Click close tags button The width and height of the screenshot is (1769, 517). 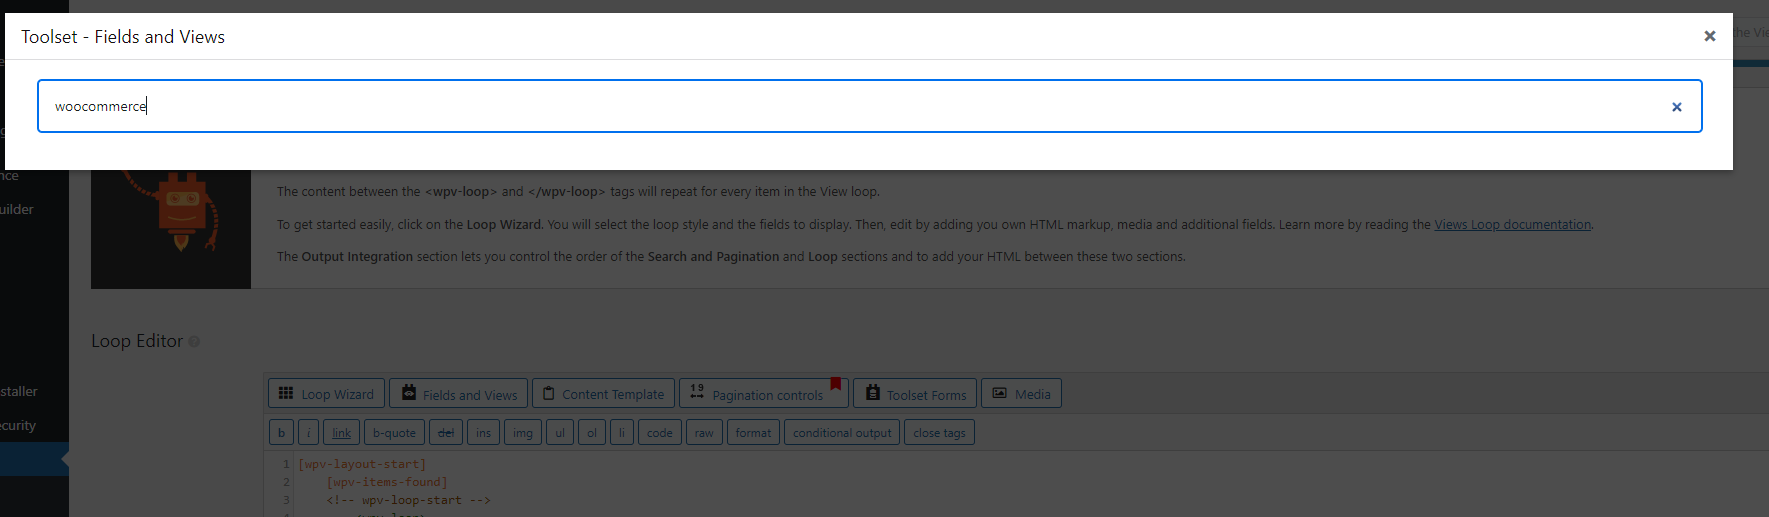coord(939,432)
